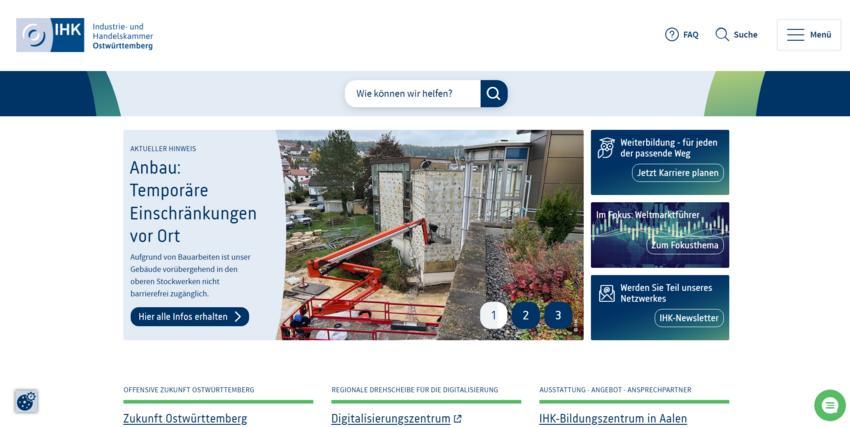Click the owl icon on Weiterbildung tile
The image size is (850, 428).
tap(606, 148)
